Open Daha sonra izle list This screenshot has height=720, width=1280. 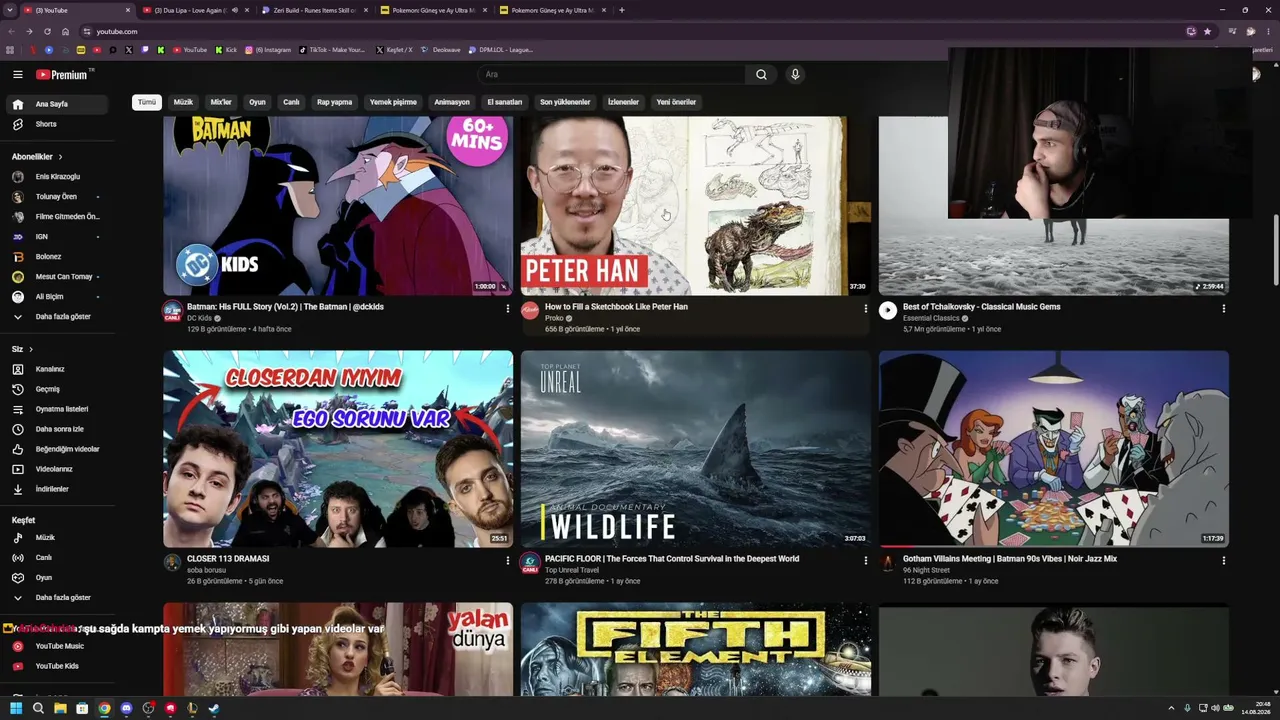click(58, 429)
